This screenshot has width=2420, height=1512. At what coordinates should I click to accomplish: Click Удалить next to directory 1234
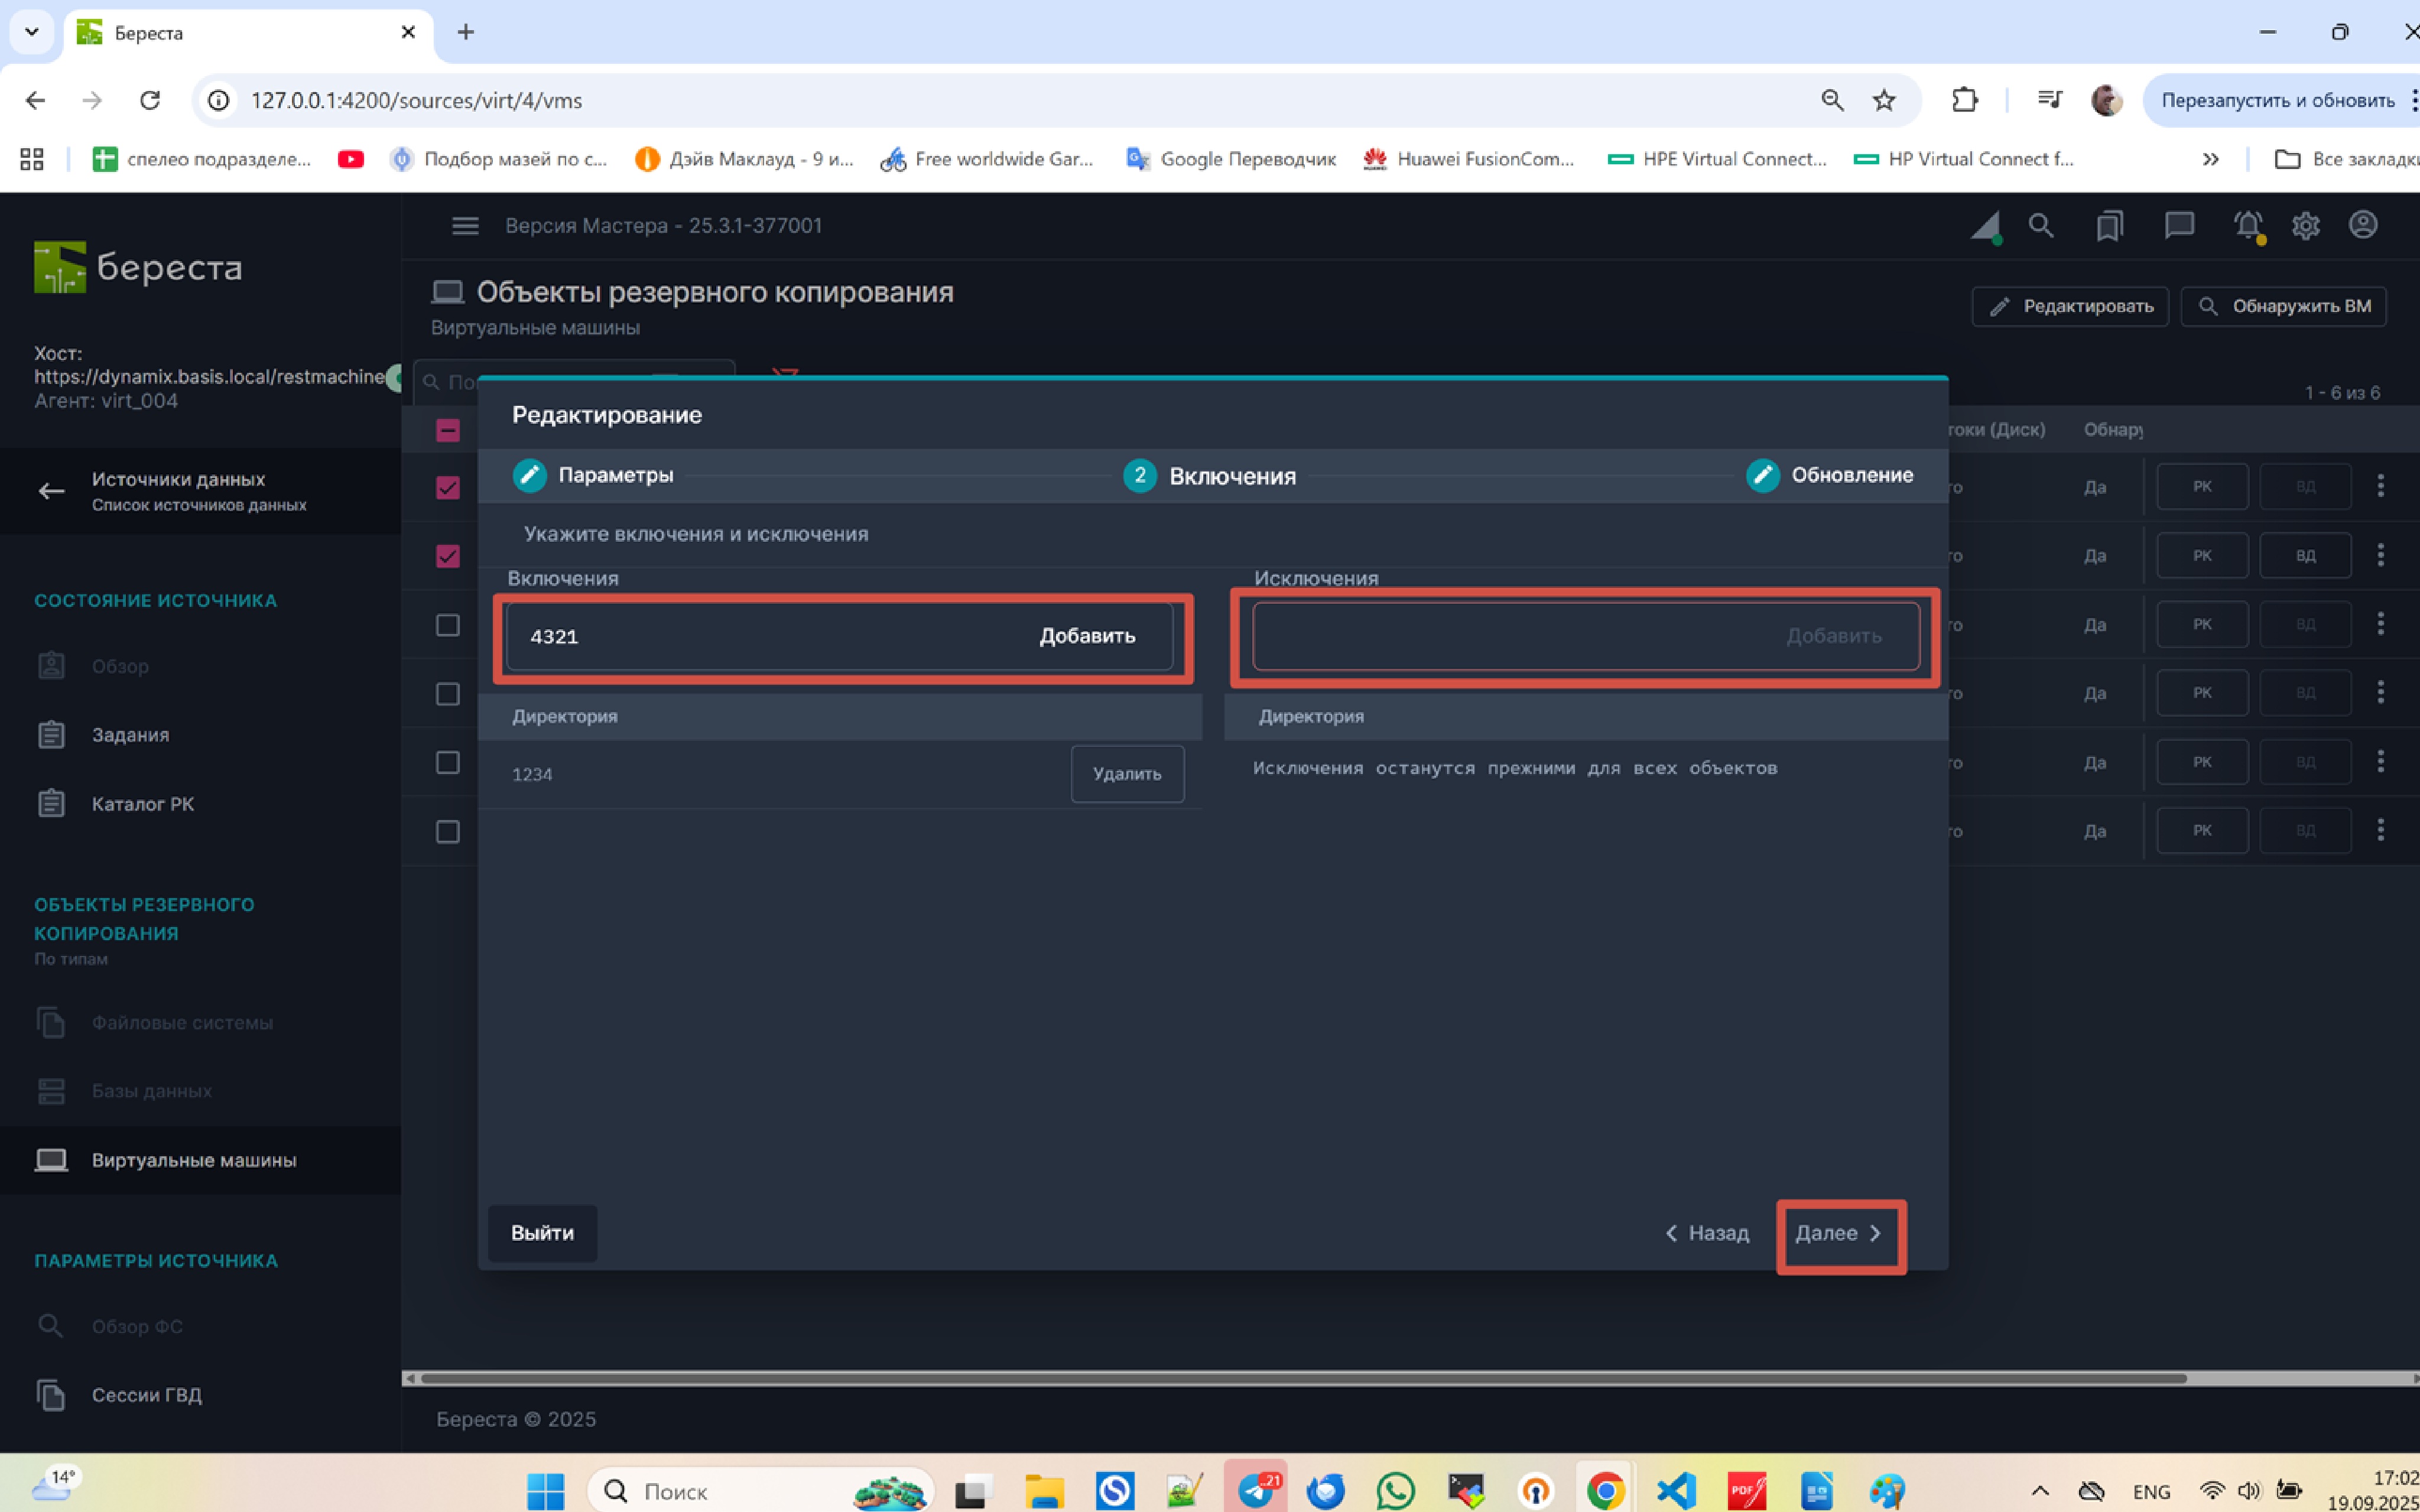1127,774
